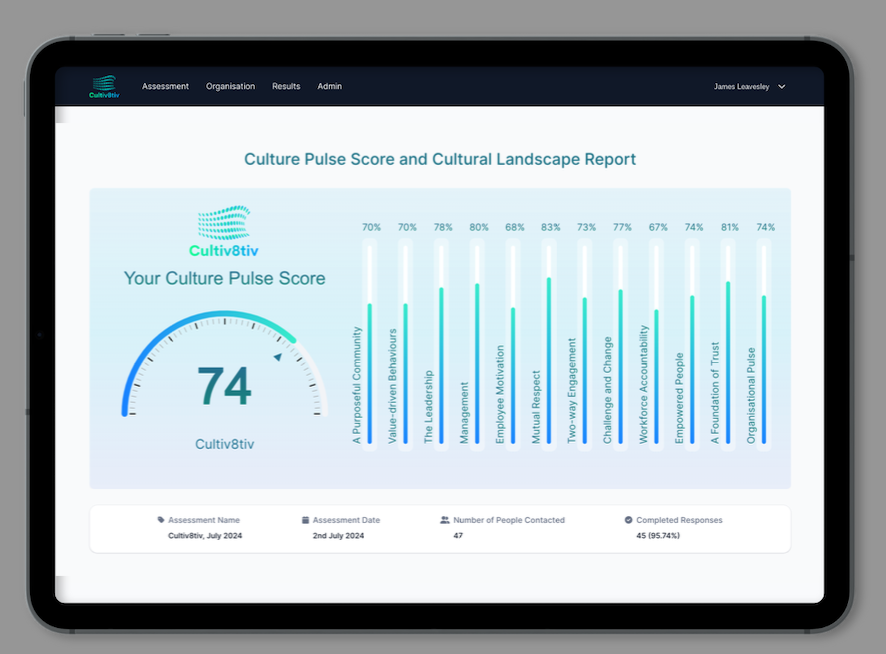This screenshot has height=654, width=886.
Task: Click the calendar icon beside Assessment Date
Action: 306,520
